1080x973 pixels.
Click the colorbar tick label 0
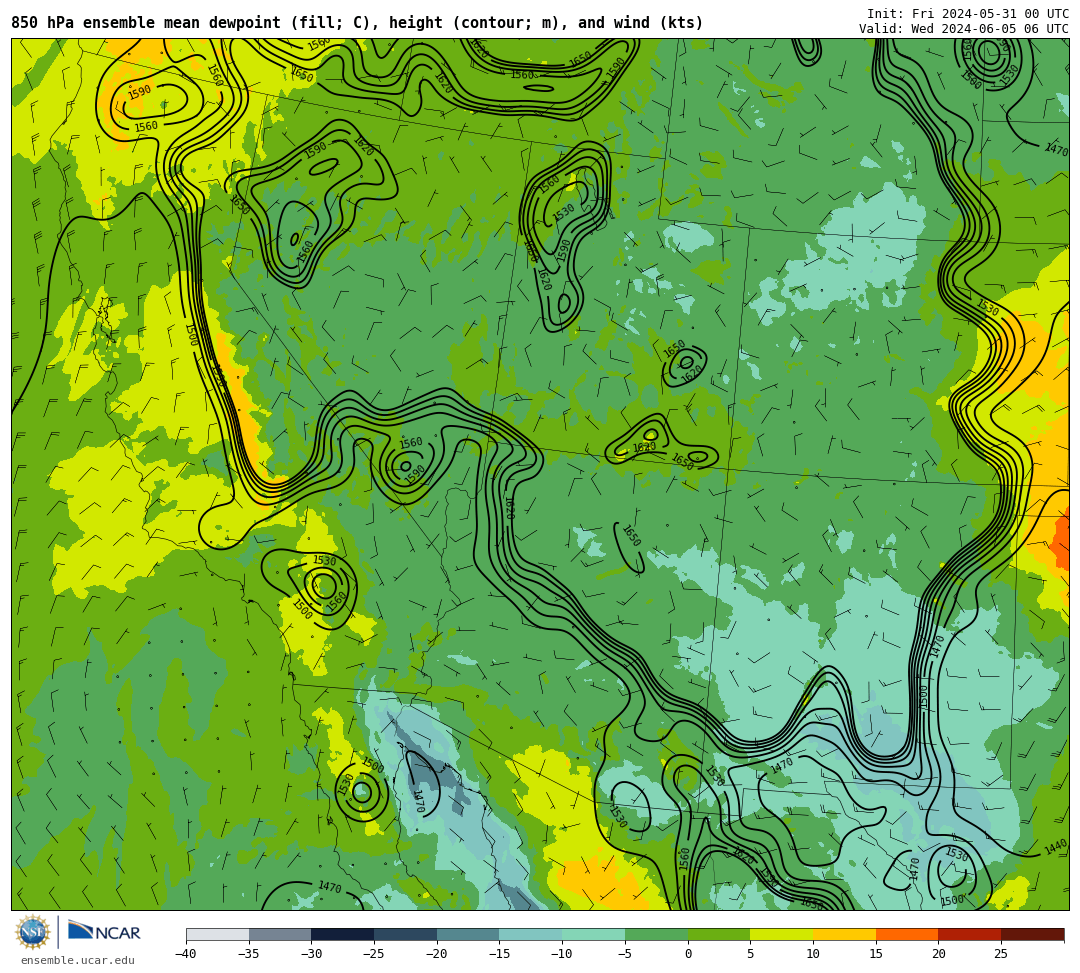tap(688, 954)
